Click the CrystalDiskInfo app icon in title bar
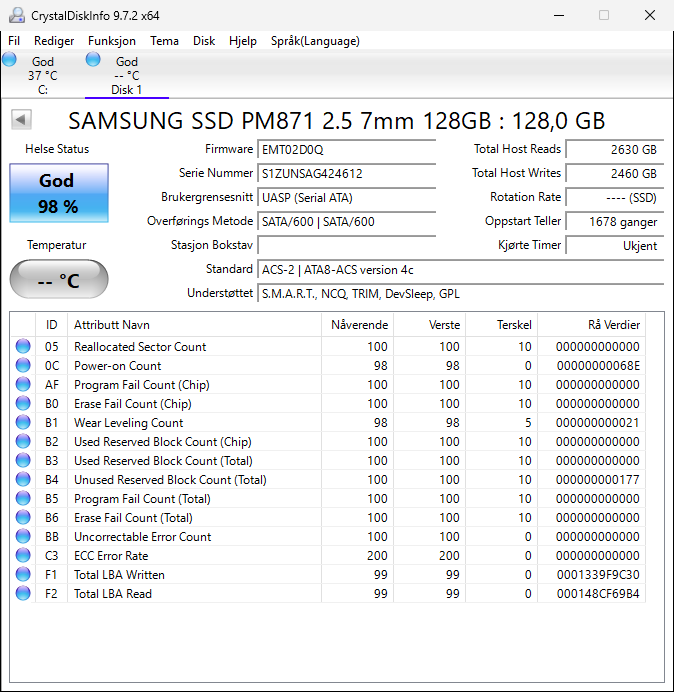This screenshot has height=692, width=674. [17, 15]
